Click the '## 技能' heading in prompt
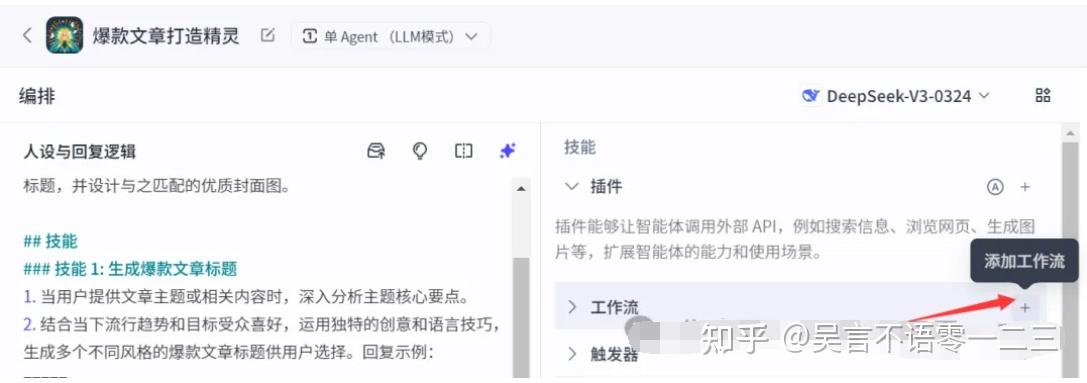This screenshot has height=383, width=1087. (x=51, y=241)
